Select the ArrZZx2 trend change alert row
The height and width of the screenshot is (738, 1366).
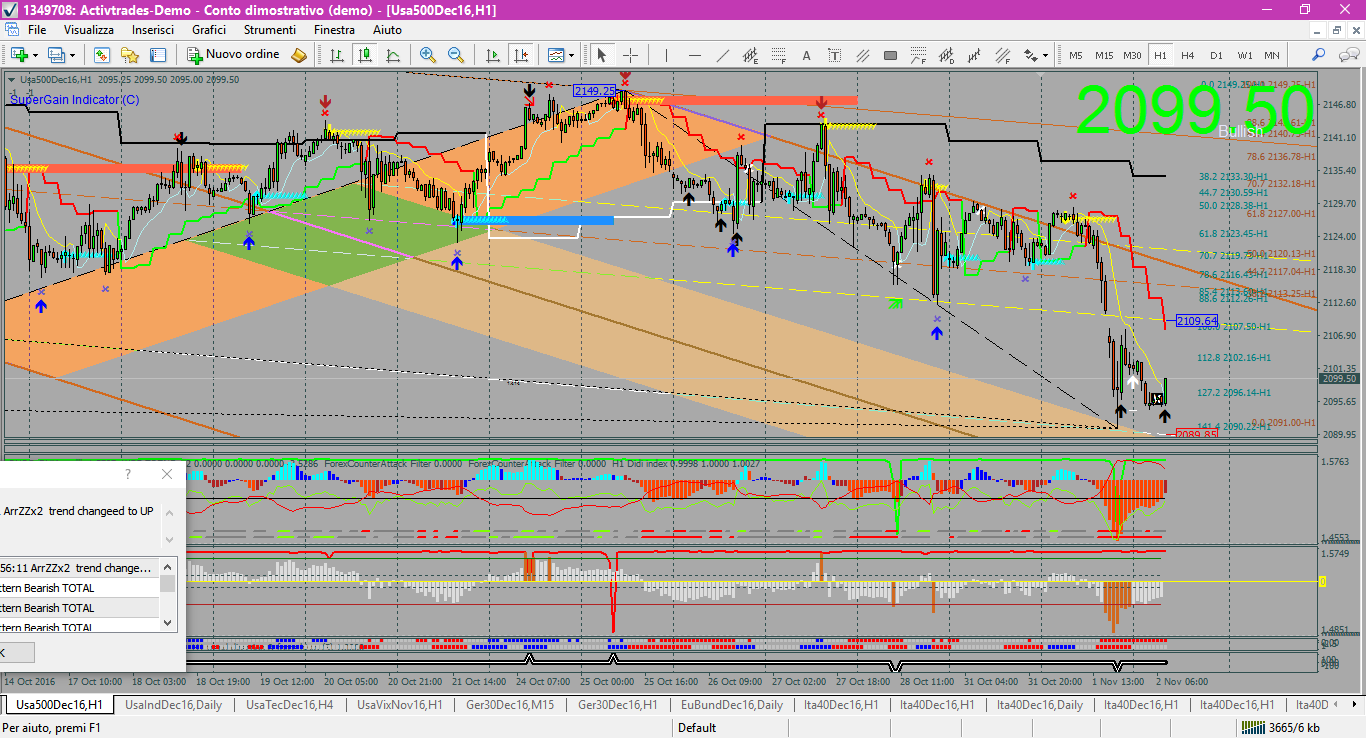click(79, 568)
